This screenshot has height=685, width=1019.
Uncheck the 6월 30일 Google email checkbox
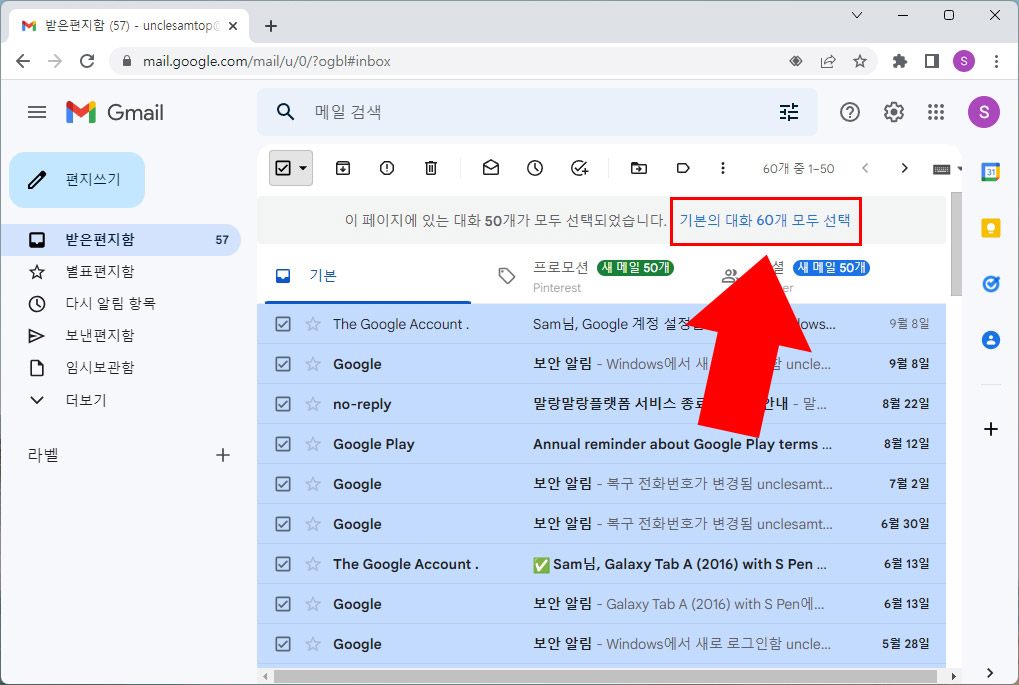pos(283,524)
